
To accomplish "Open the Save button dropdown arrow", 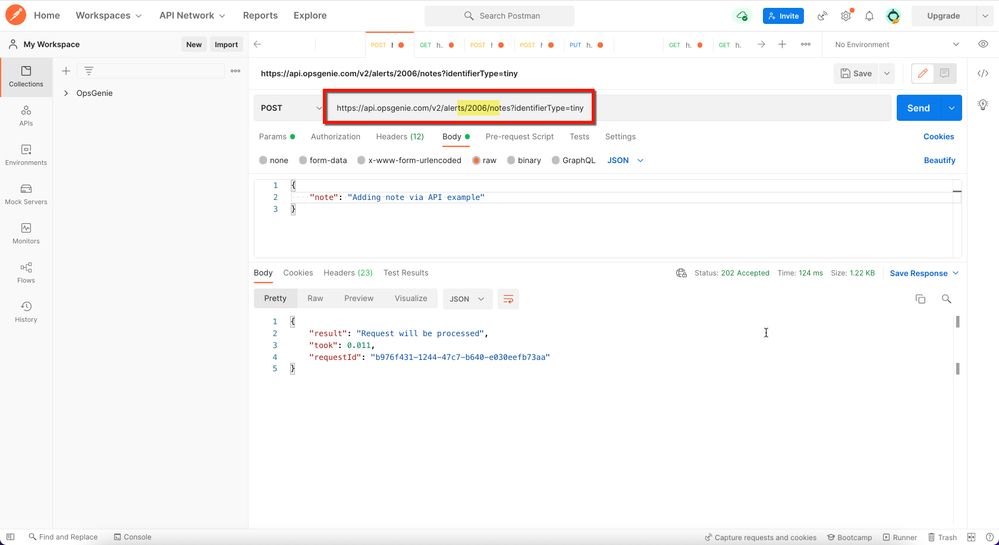I will 886,73.
